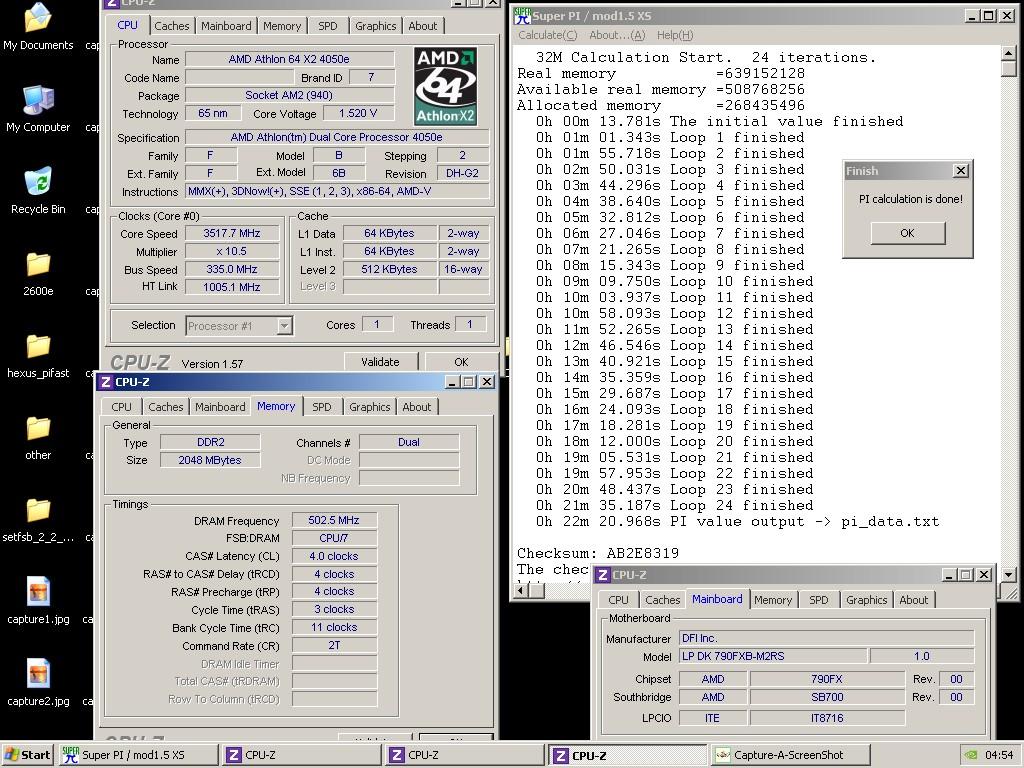Click the Core Speed 3517.7 MHz field
1024x768 pixels.
pos(232,233)
